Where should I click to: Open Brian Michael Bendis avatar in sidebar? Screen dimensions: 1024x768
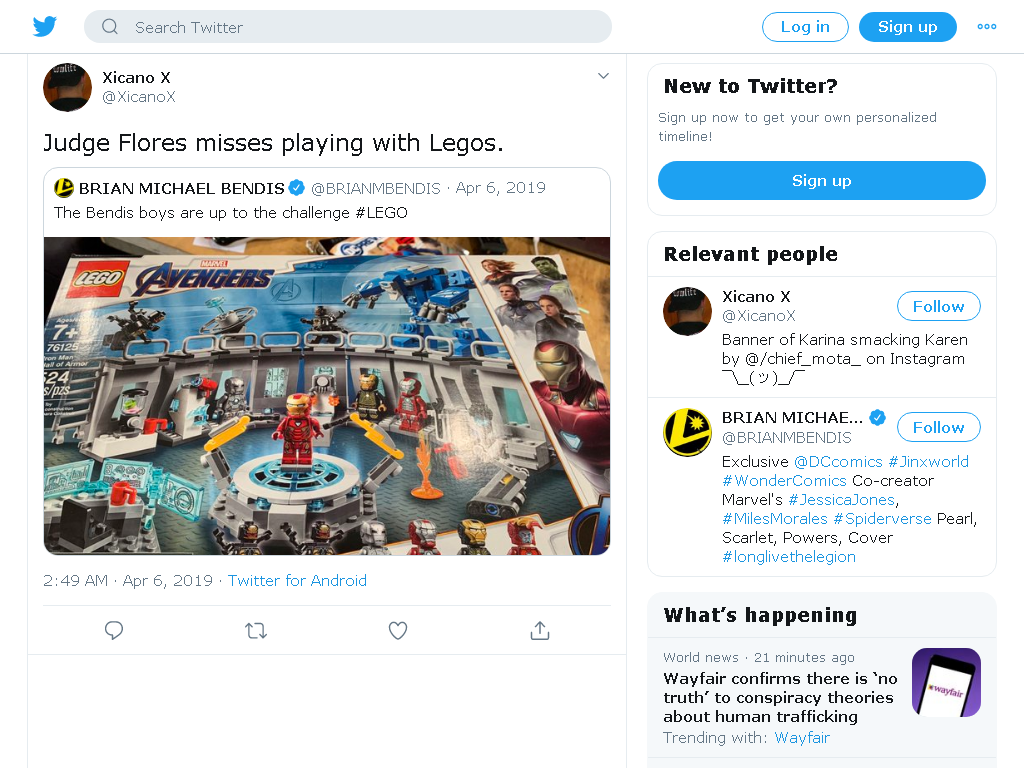(687, 432)
